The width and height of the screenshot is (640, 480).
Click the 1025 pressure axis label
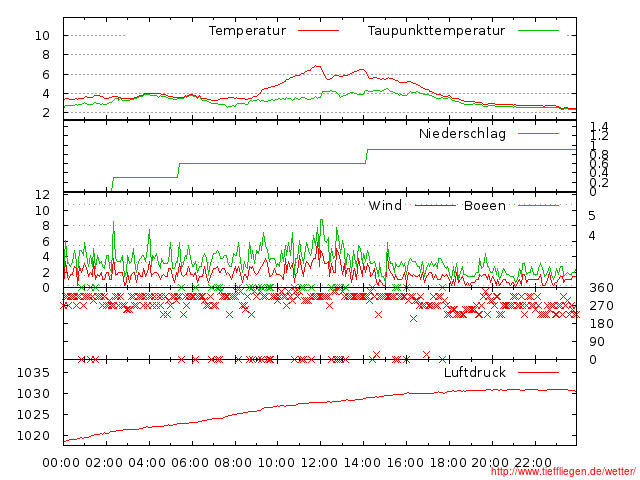pos(33,415)
